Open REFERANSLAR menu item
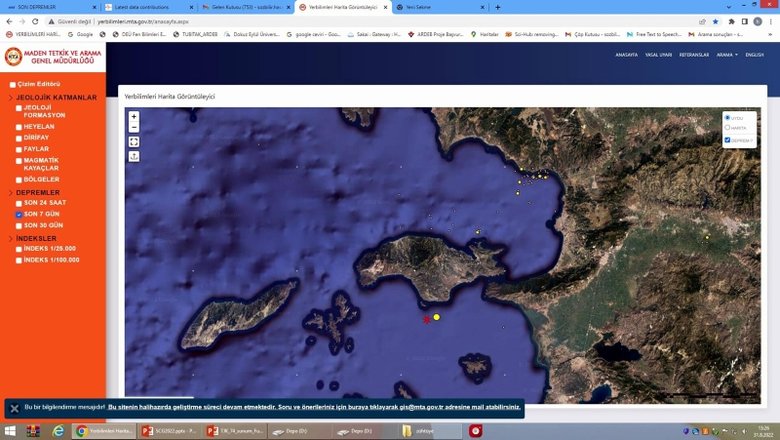 (694, 55)
